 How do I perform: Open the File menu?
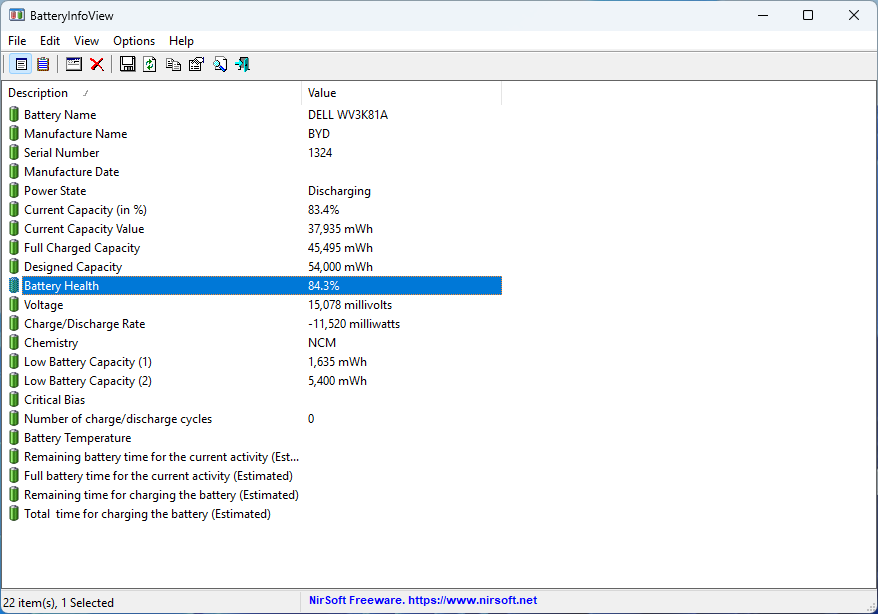[17, 41]
